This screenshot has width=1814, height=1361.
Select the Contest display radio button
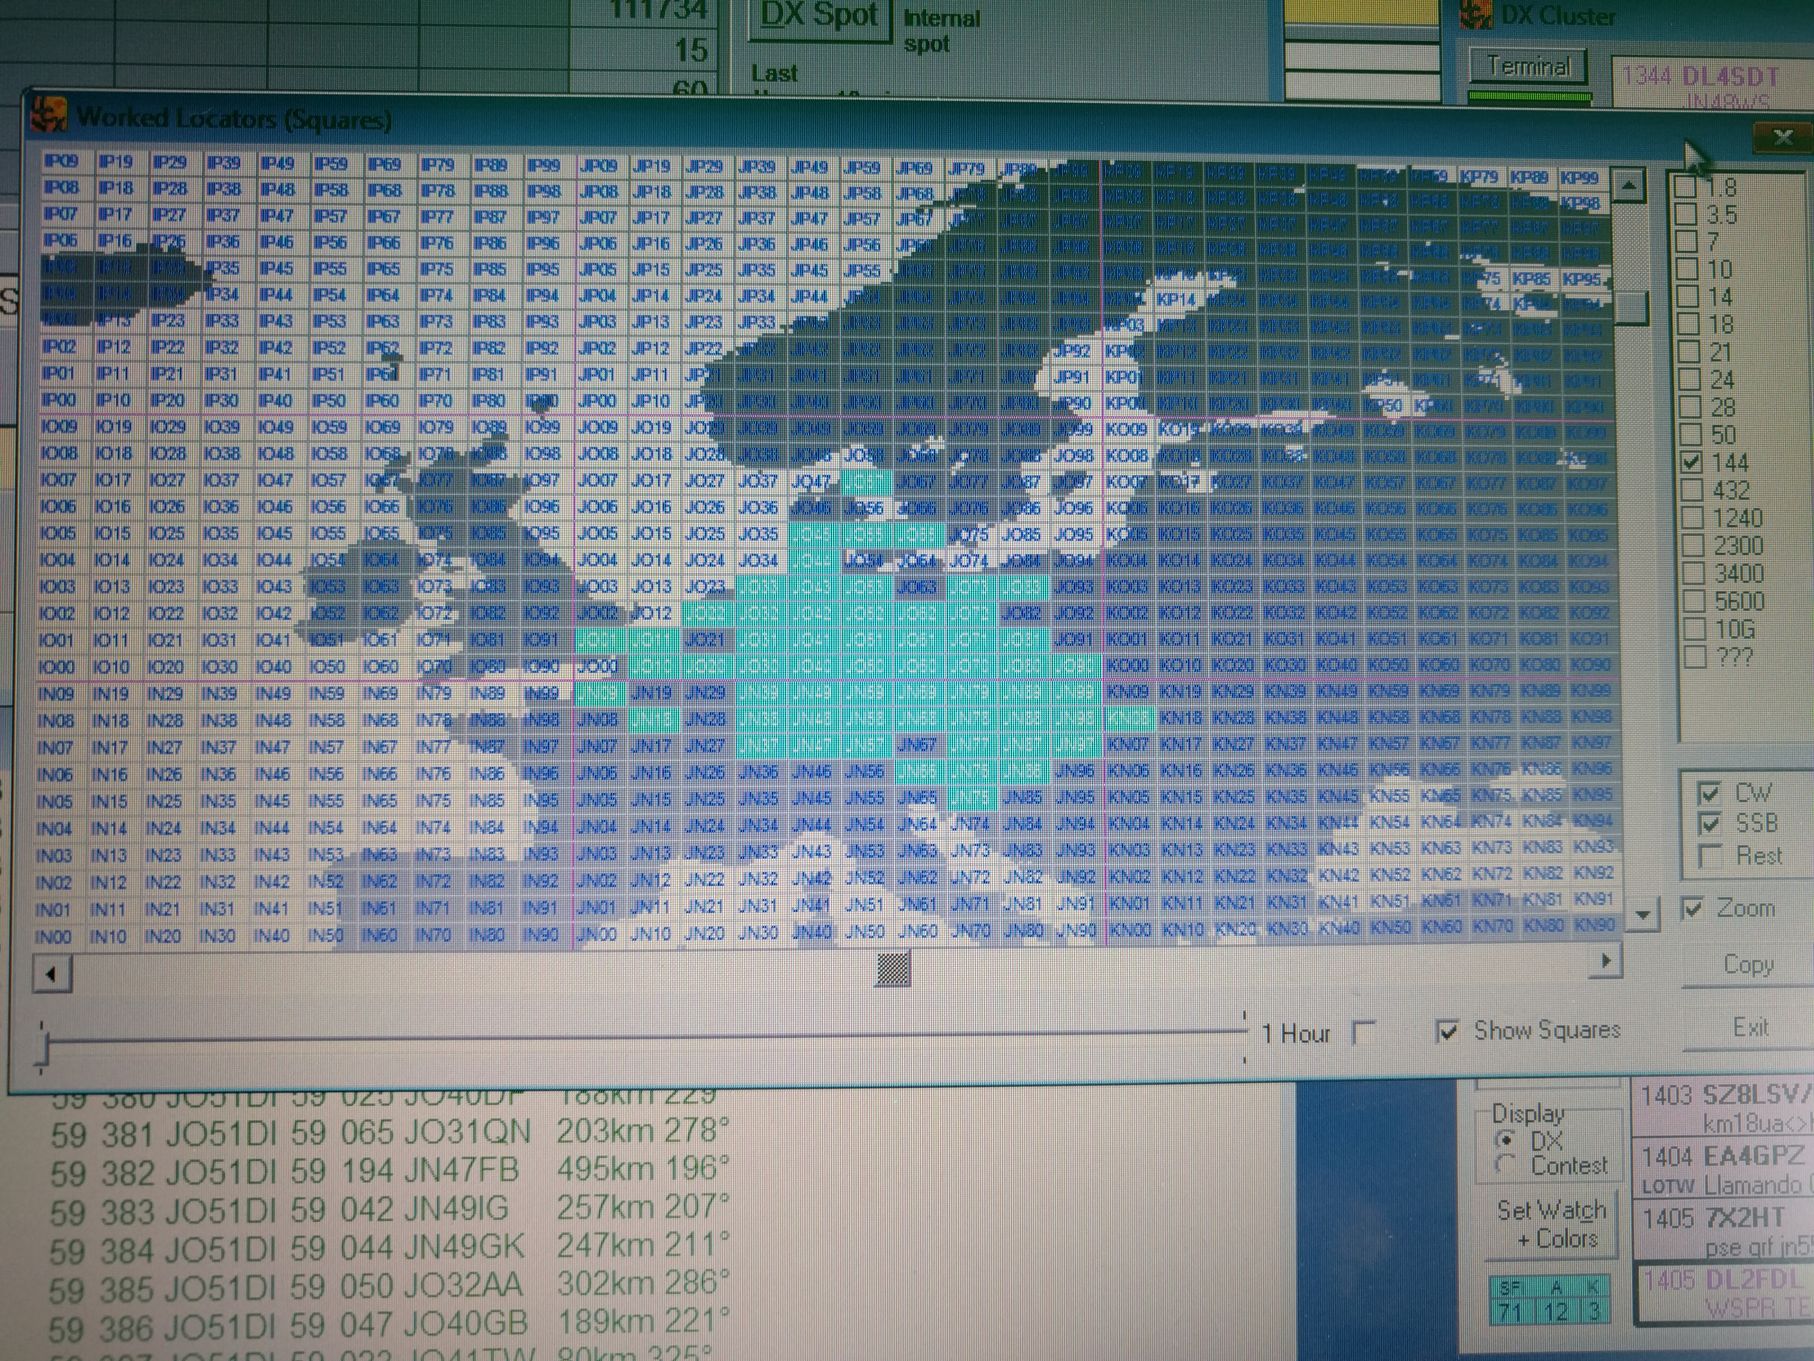pyautogui.click(x=1505, y=1165)
